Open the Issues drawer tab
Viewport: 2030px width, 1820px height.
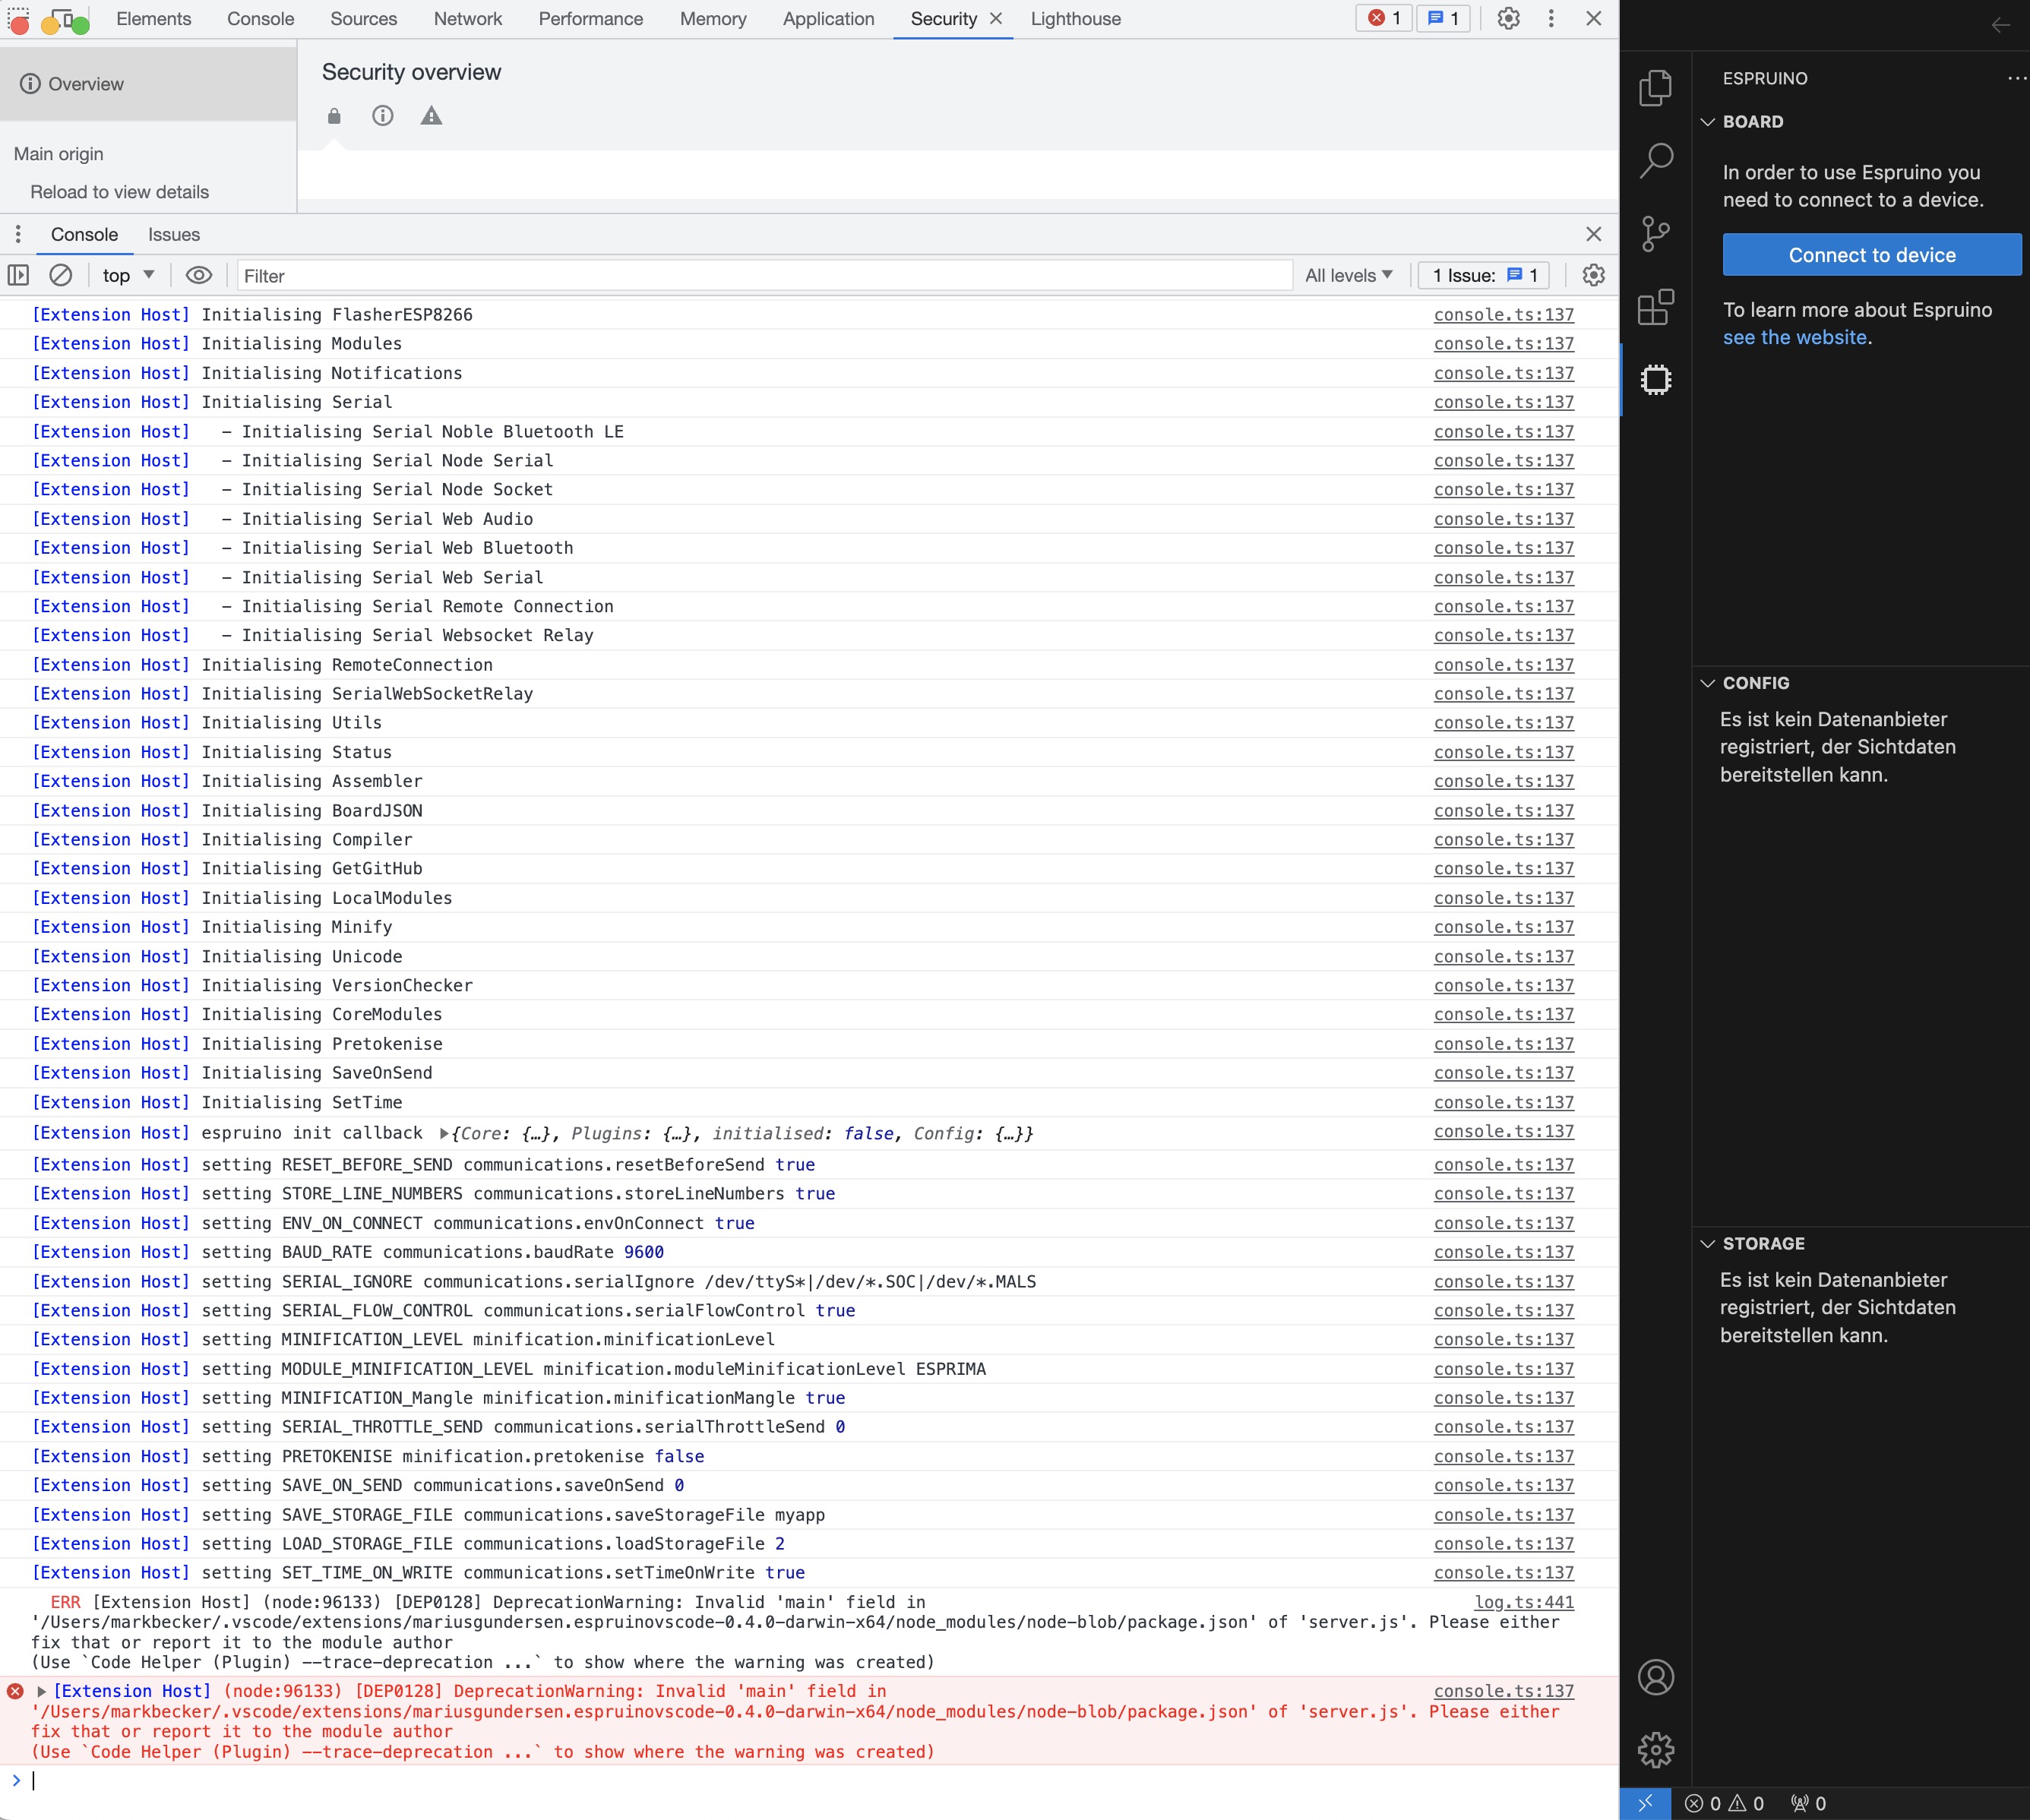pyautogui.click(x=174, y=234)
